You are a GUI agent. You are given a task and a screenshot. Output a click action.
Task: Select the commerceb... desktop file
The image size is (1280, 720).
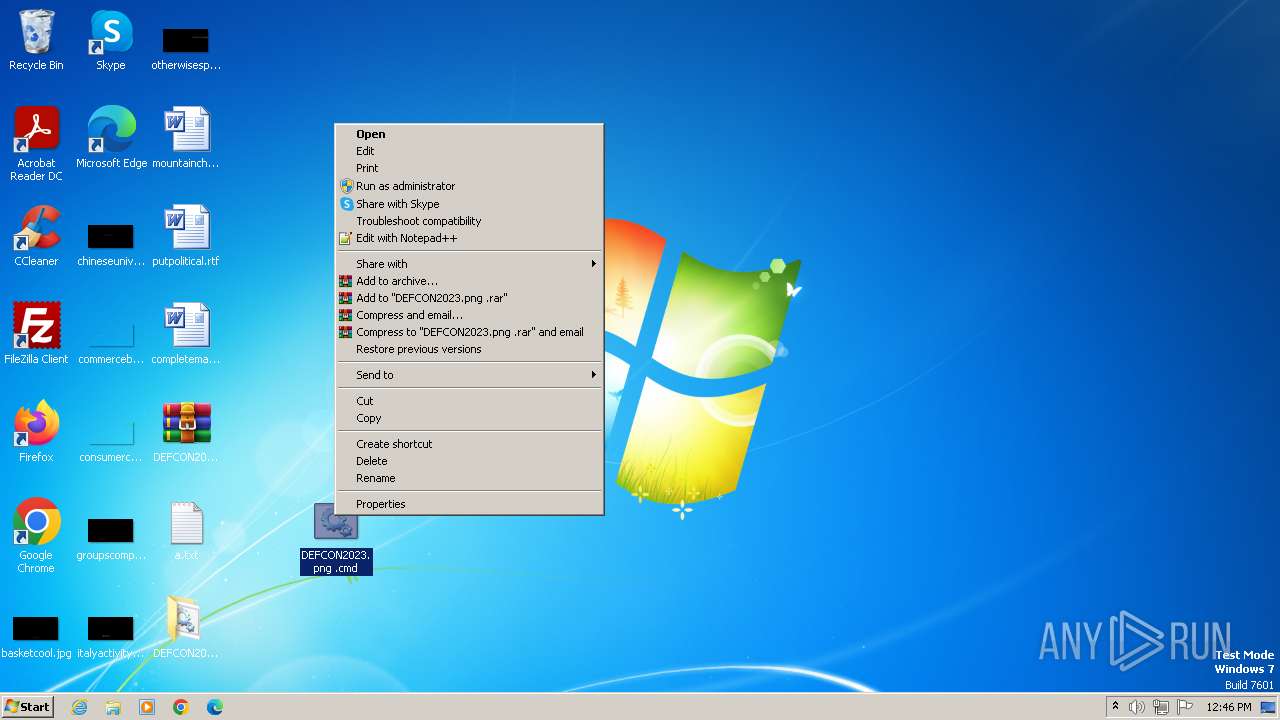click(111, 341)
